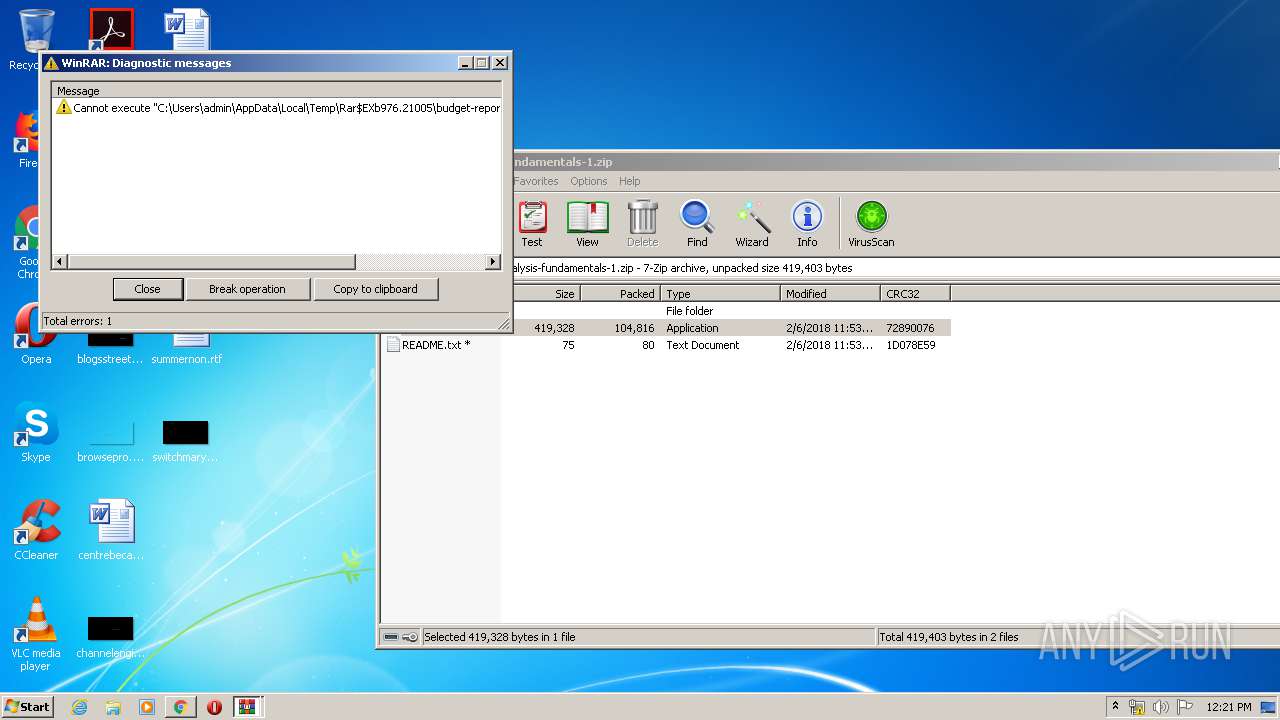The image size is (1280, 720).
Task: Click the right arrow of horizontal scrollbar
Action: (x=492, y=262)
